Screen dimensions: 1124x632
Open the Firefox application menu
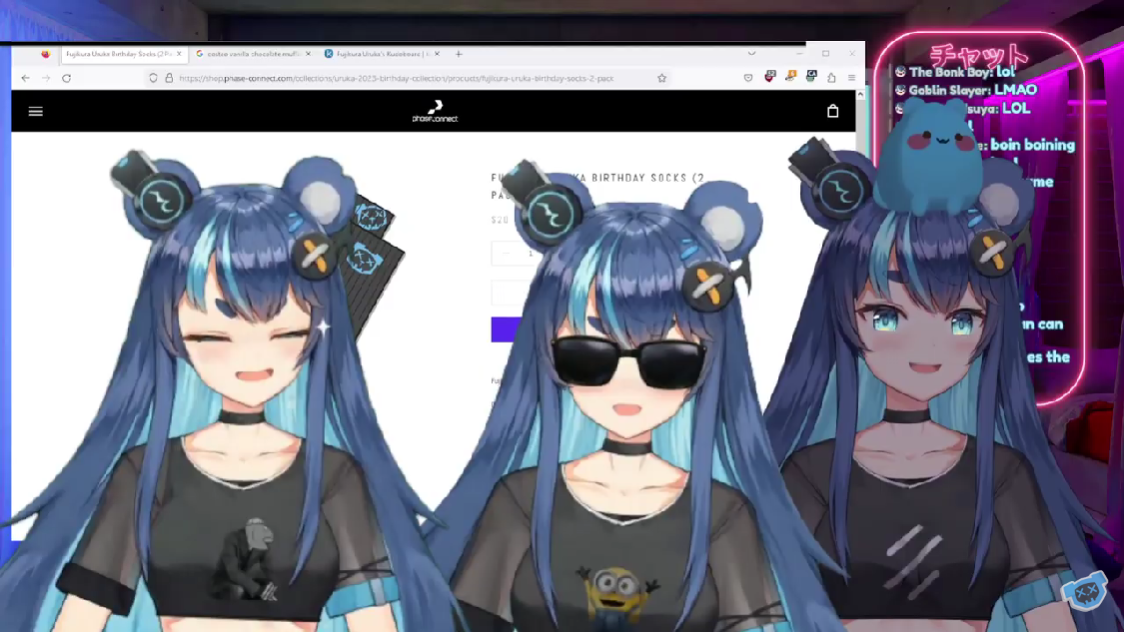852,78
